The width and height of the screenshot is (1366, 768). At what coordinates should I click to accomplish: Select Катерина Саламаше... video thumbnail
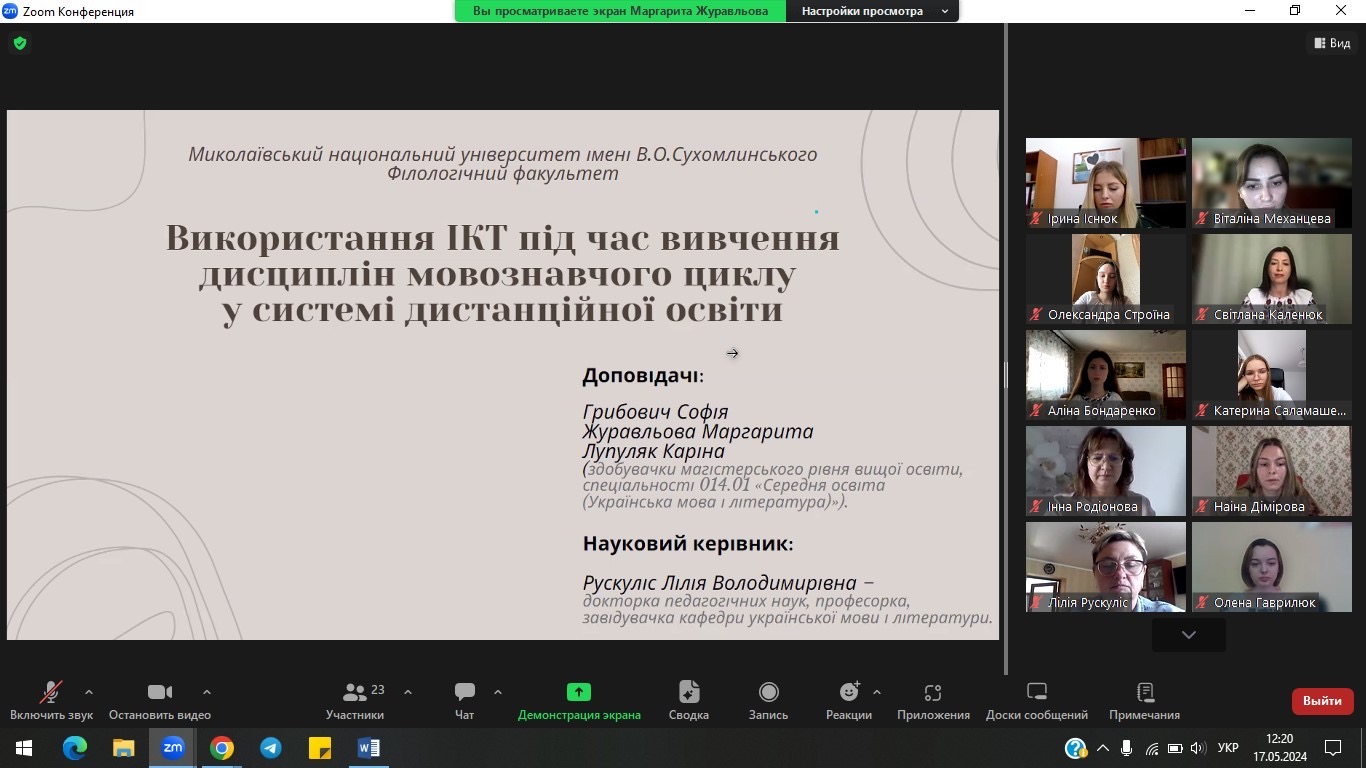click(x=1272, y=375)
